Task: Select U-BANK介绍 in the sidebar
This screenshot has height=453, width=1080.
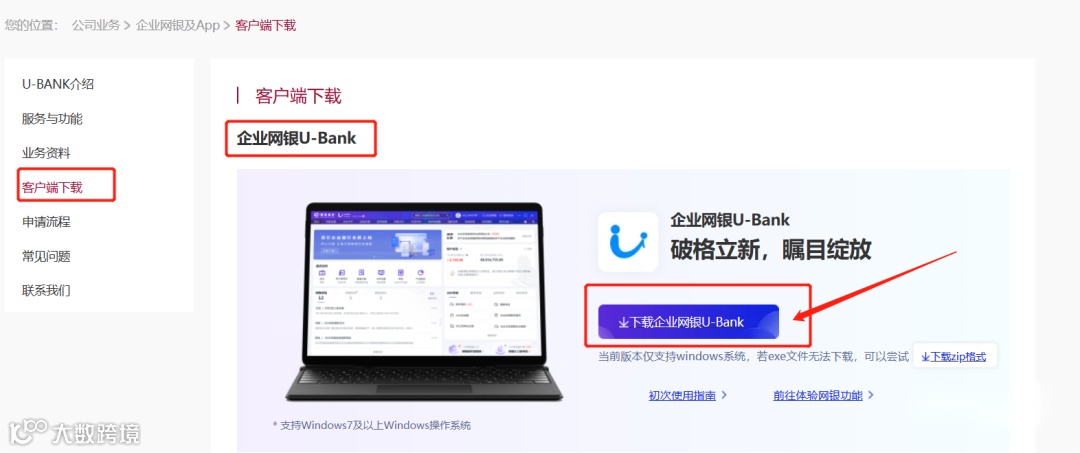Action: pos(58,85)
